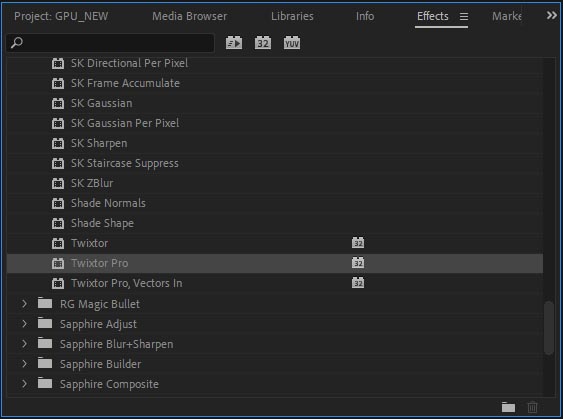Viewport: 563px width, 419px height.
Task: Select the Shade Normals effect
Action: [108, 203]
